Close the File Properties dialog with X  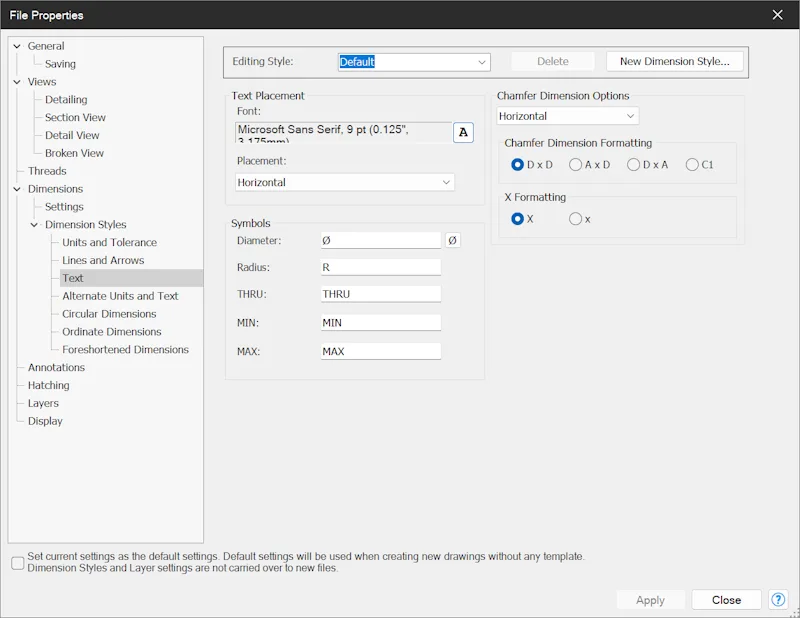778,15
